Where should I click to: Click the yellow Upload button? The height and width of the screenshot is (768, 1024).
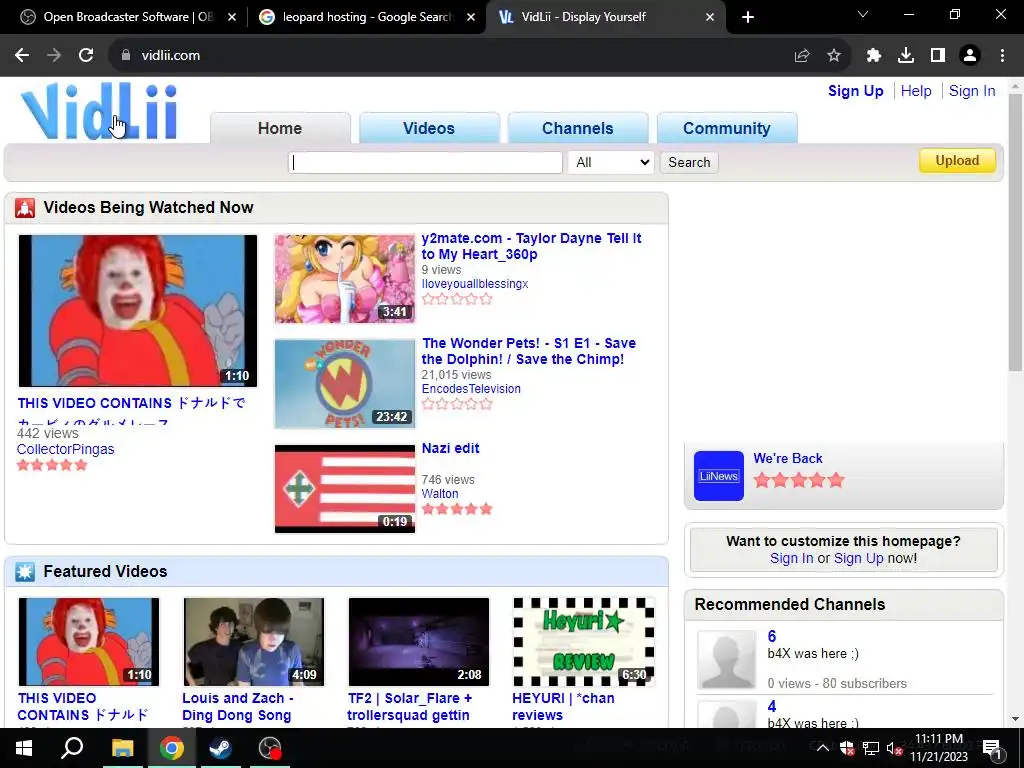957,161
